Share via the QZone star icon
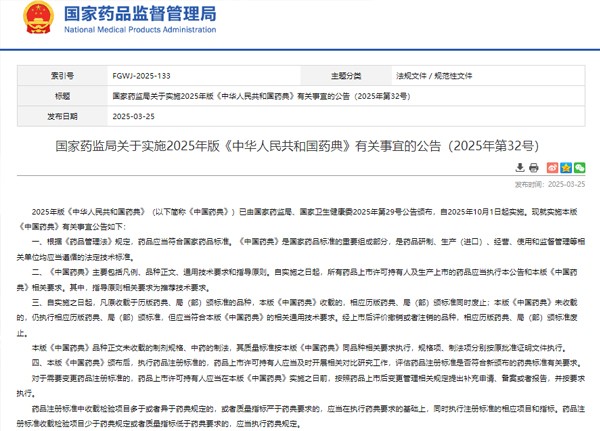The height and width of the screenshot is (431, 600). pos(566,168)
